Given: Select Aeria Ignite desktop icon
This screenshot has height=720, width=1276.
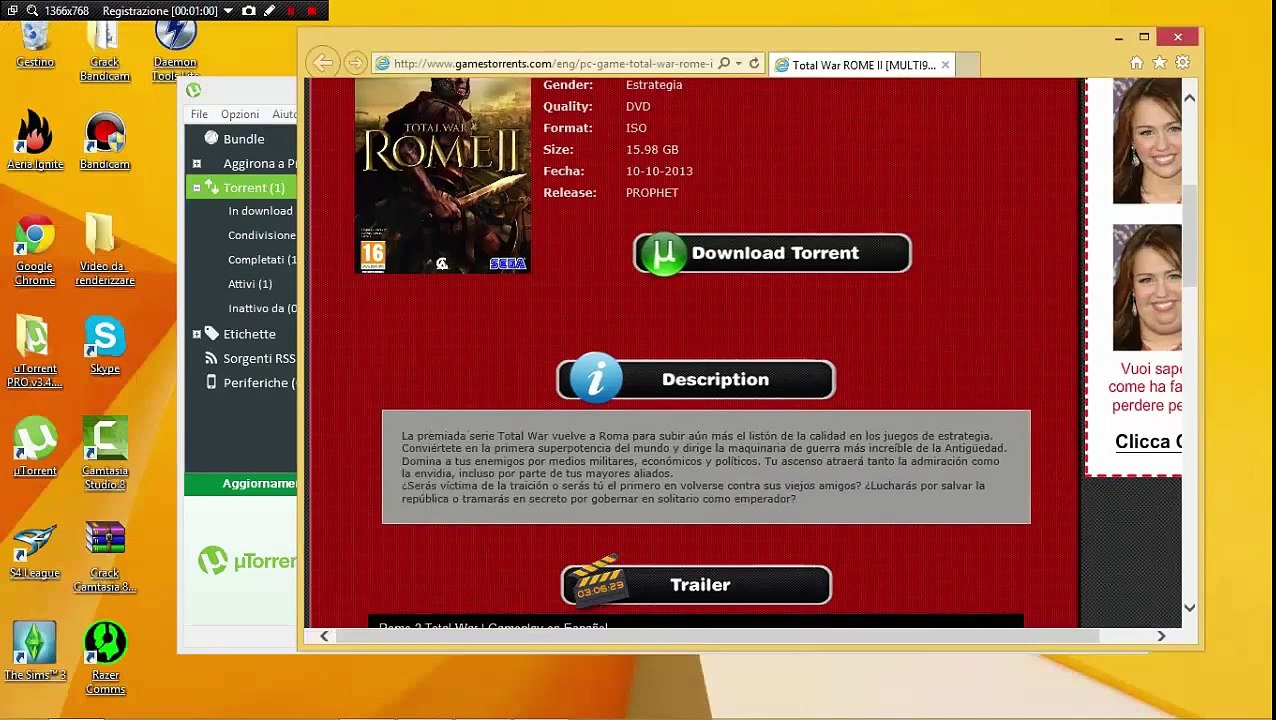Looking at the screenshot, I should tap(35, 141).
